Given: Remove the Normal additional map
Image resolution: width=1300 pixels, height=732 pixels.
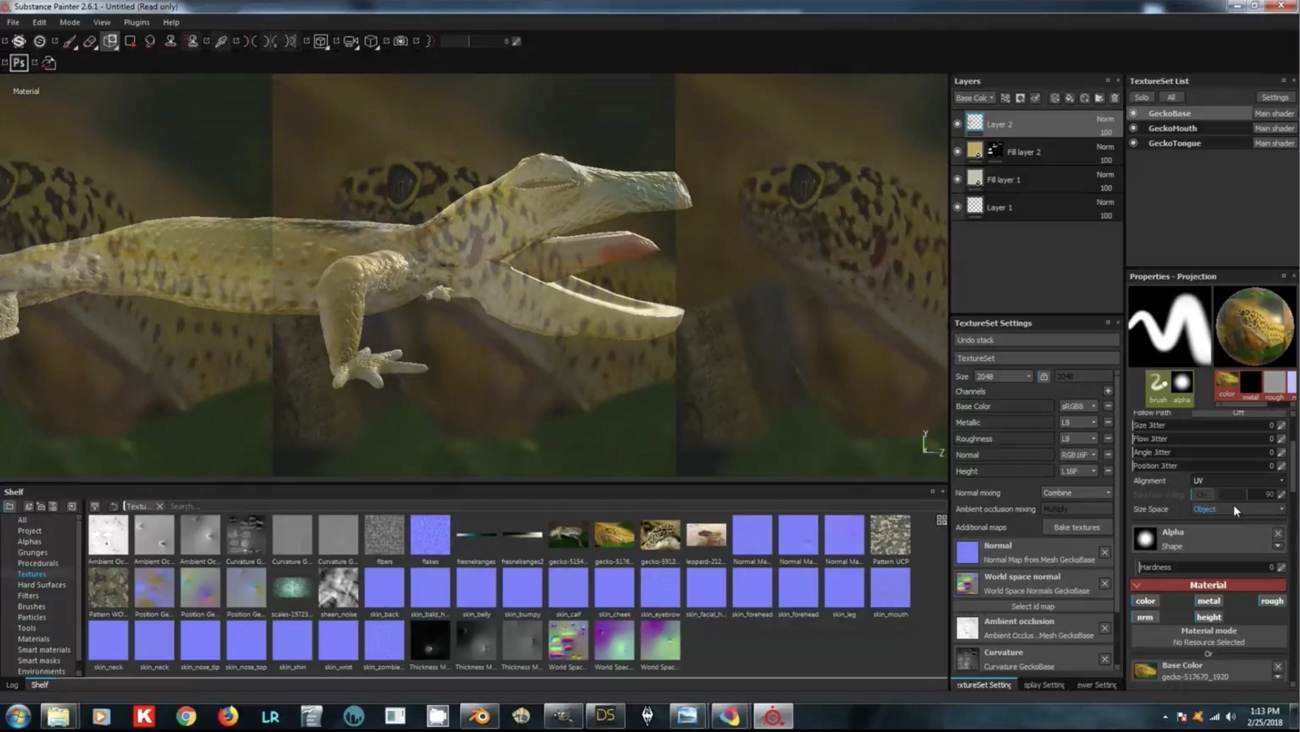Looking at the screenshot, I should [x=1105, y=552].
